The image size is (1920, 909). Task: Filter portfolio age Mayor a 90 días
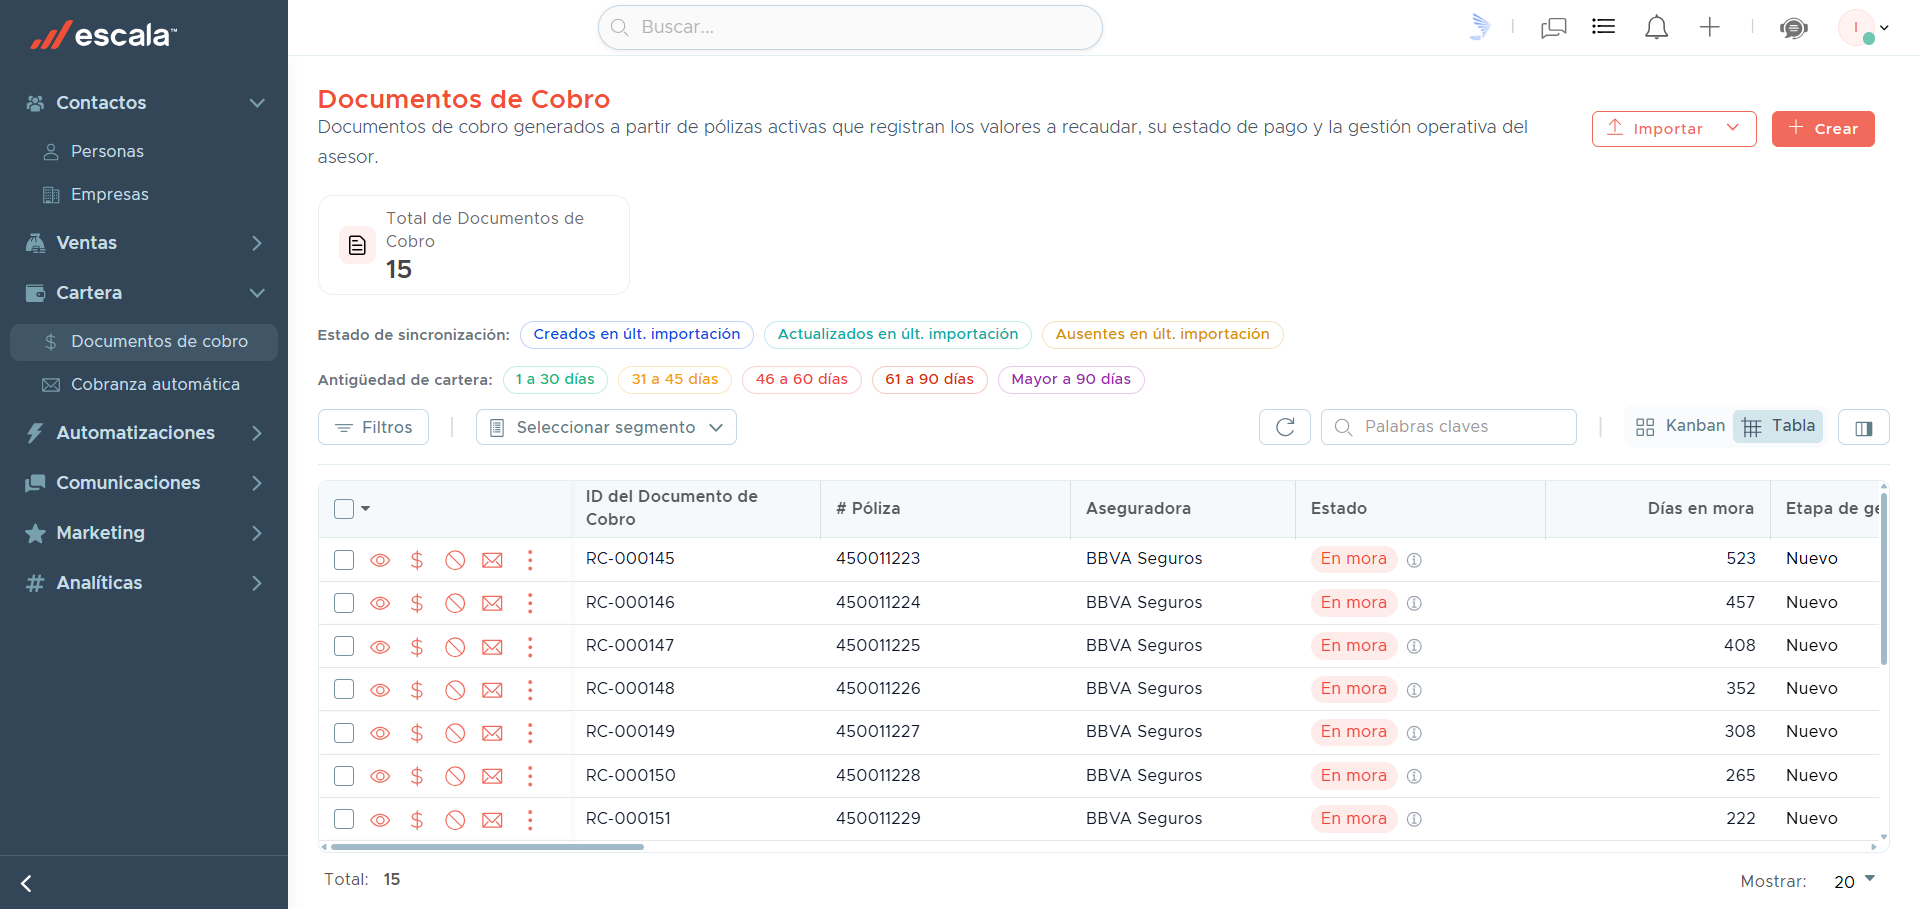click(1071, 379)
